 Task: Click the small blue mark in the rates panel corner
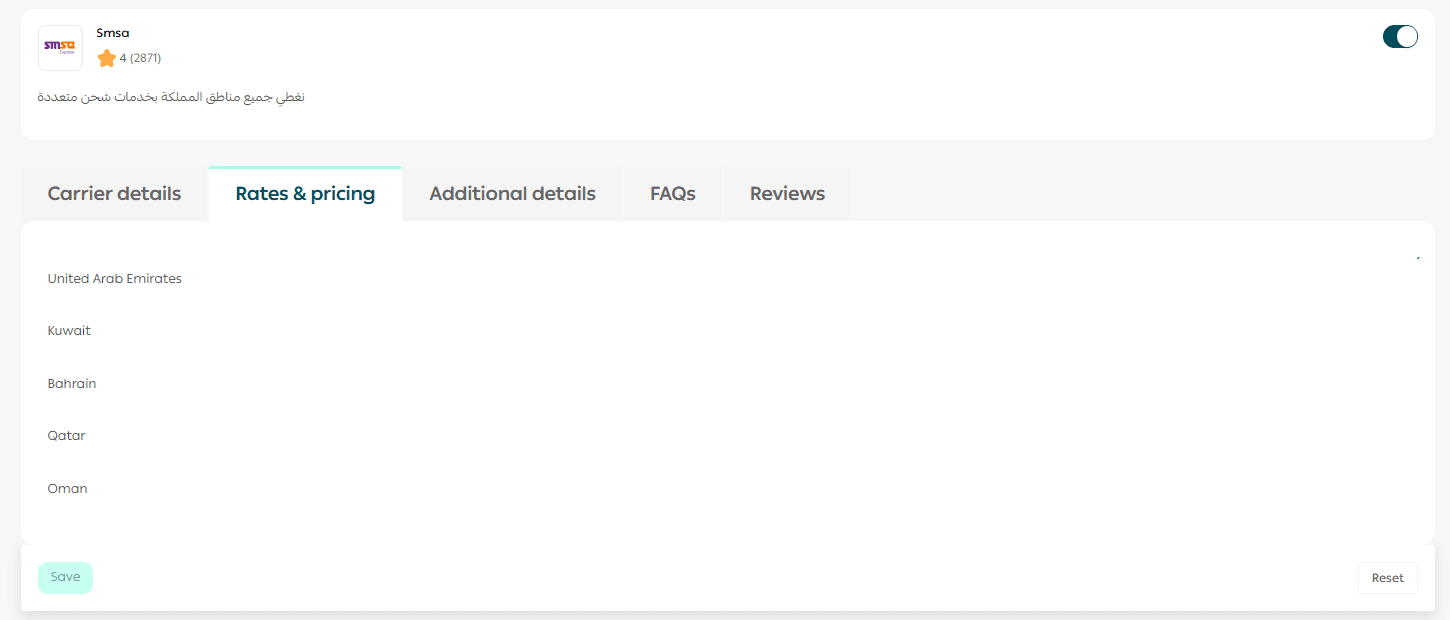[1418, 258]
